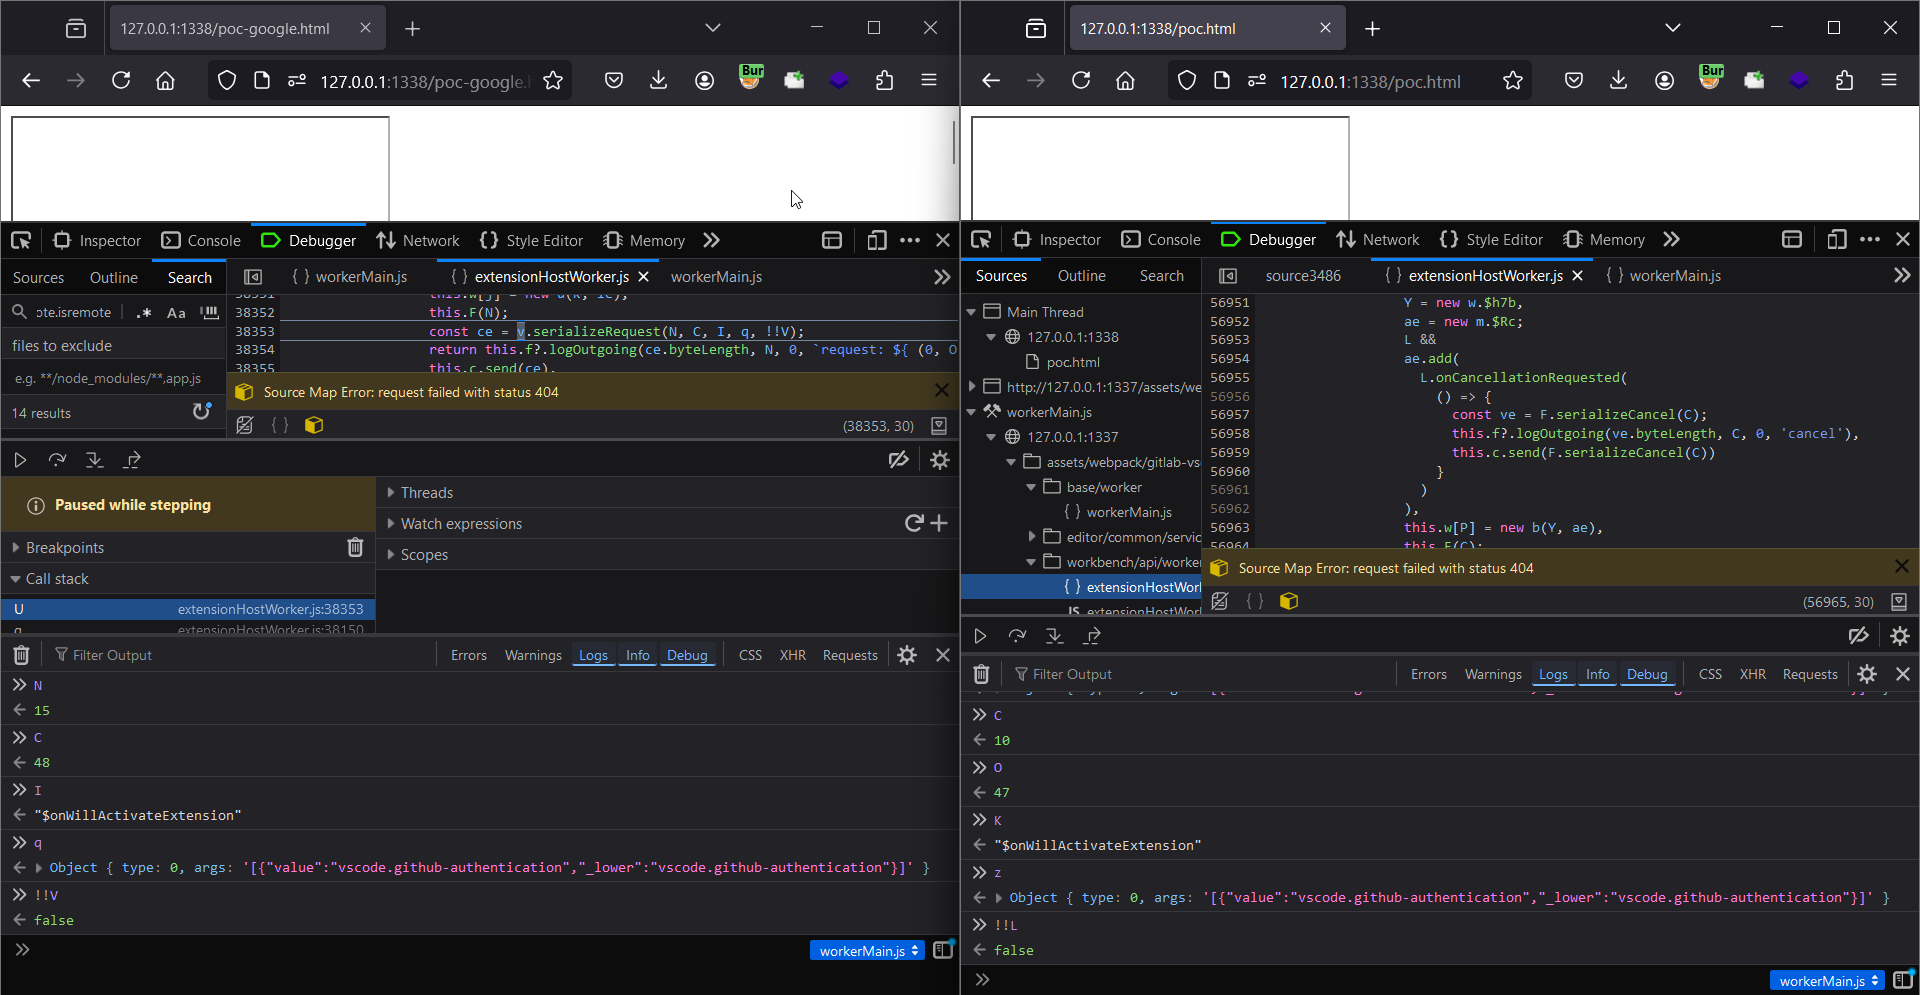Open workerMain.js context dropdown in right console
The width and height of the screenshot is (1920, 995).
(x=1827, y=980)
